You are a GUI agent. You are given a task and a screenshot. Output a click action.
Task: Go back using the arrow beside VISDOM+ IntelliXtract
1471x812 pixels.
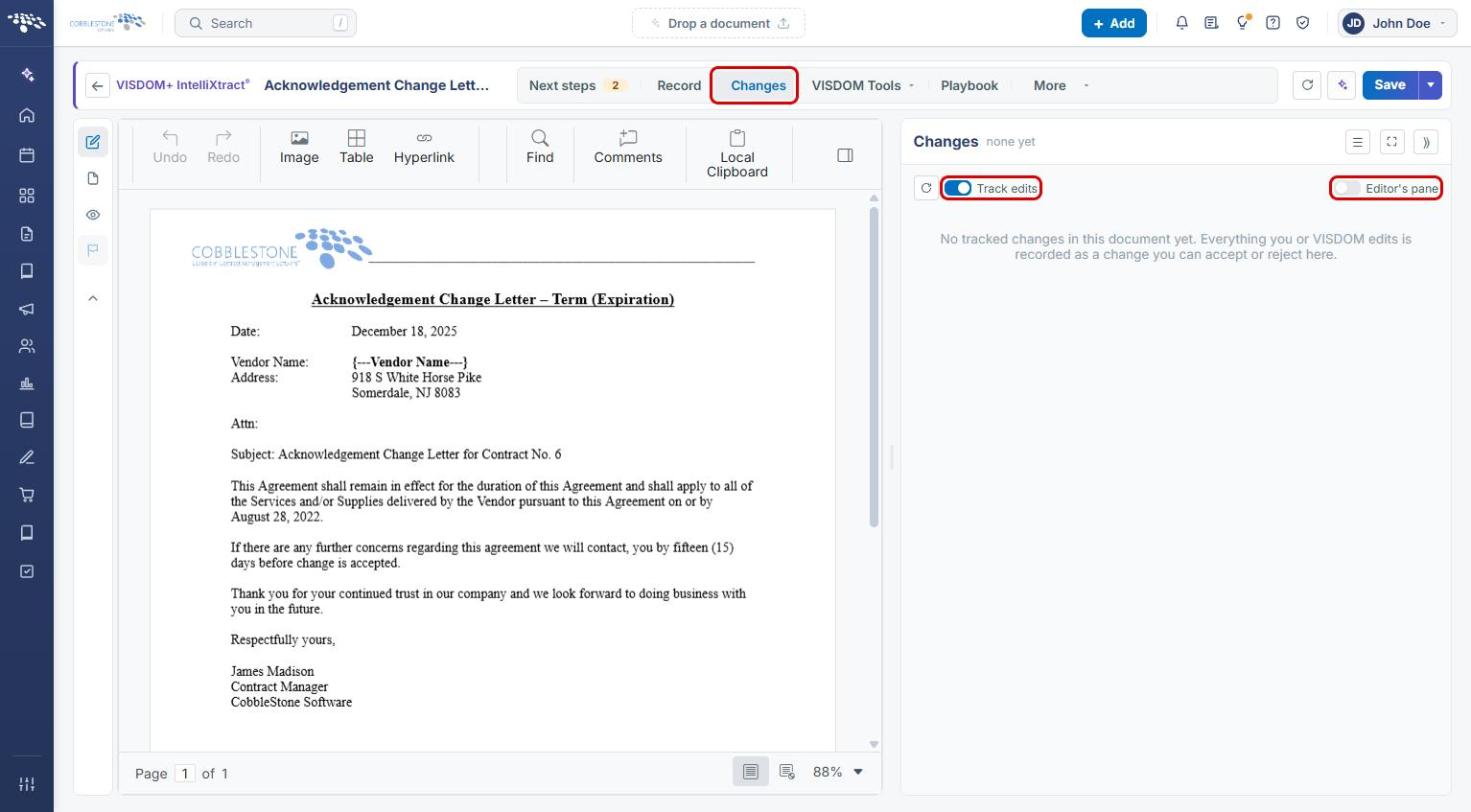97,86
